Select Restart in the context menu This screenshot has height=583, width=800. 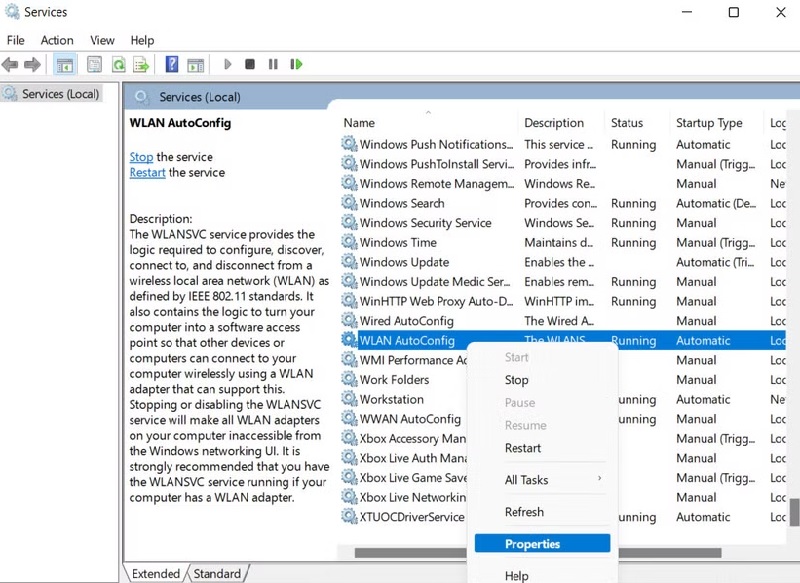click(x=523, y=448)
